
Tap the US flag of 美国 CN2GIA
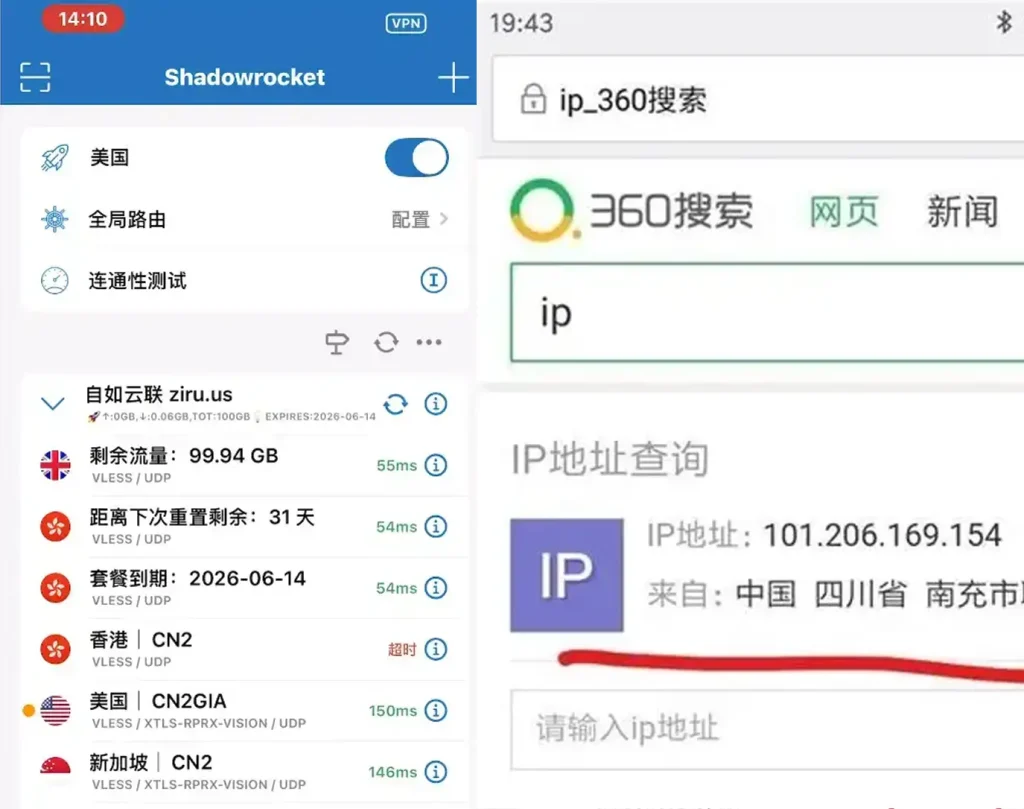(x=56, y=710)
